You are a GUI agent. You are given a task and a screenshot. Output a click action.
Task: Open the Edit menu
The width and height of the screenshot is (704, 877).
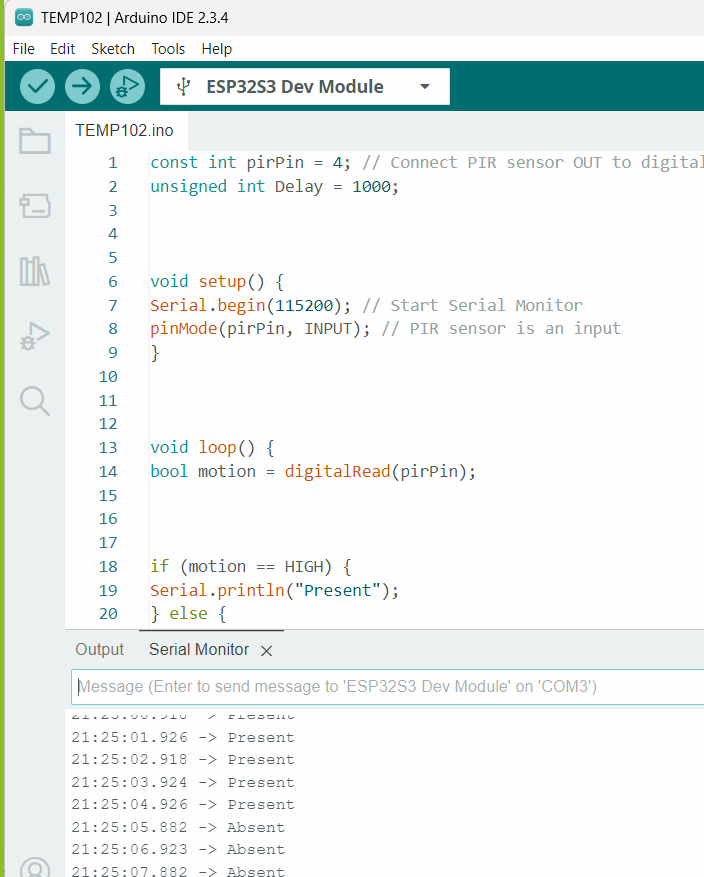click(x=62, y=49)
